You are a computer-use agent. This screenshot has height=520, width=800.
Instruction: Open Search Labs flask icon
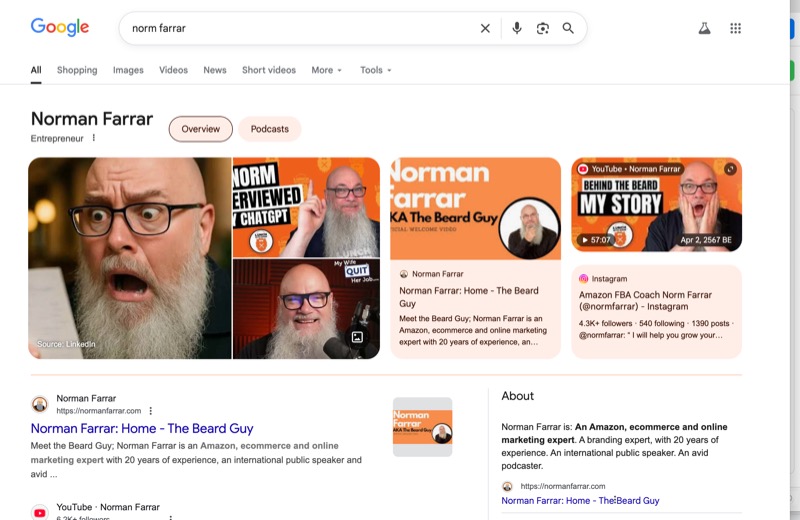pos(705,29)
